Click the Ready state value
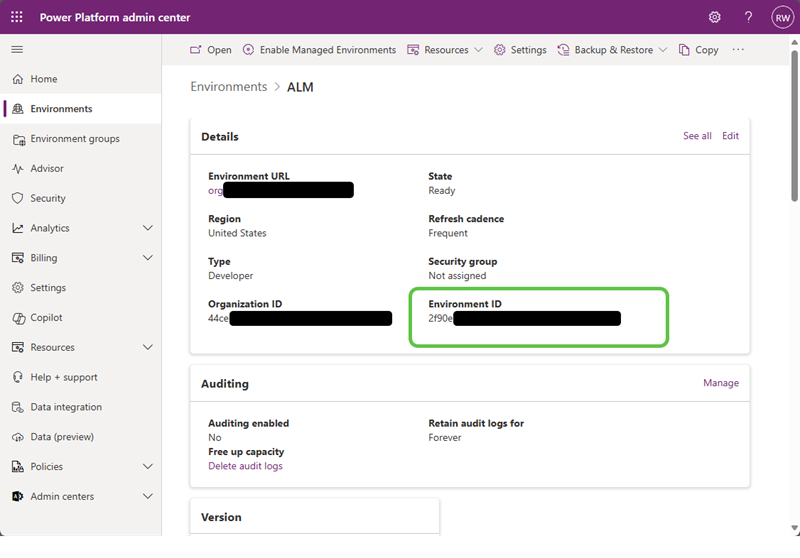Viewport: 800px width, 558px height. coord(442,190)
